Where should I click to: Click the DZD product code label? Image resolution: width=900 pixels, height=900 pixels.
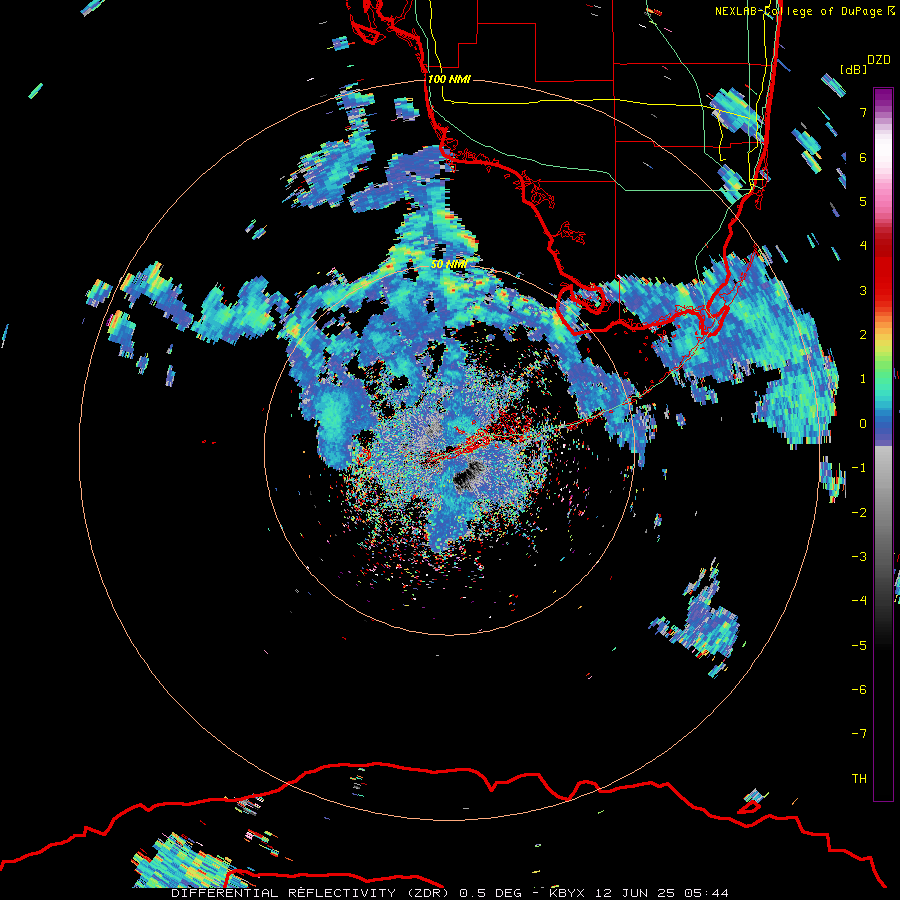879,60
